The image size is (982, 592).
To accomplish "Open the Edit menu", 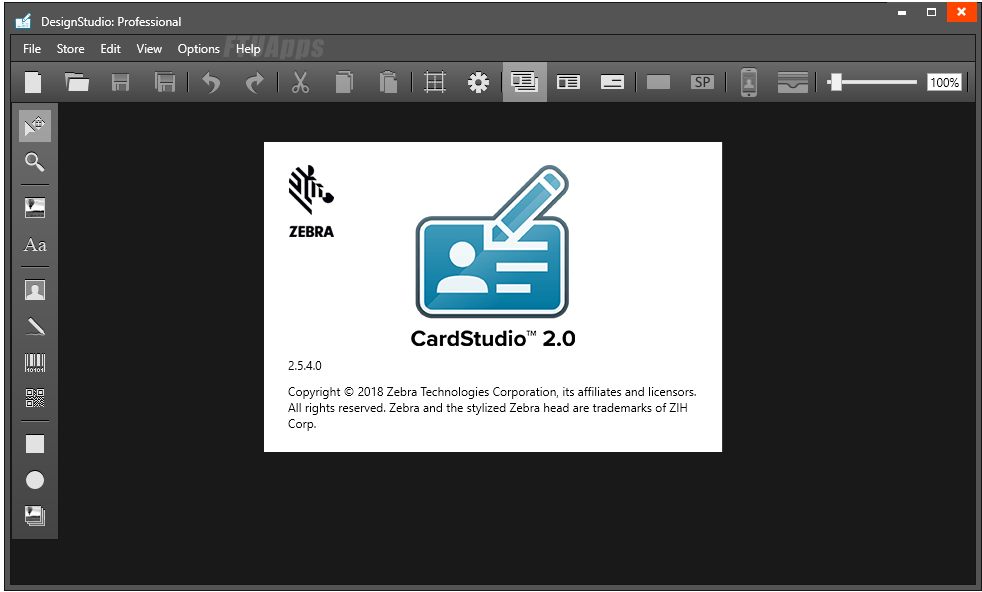I will click(x=110, y=49).
